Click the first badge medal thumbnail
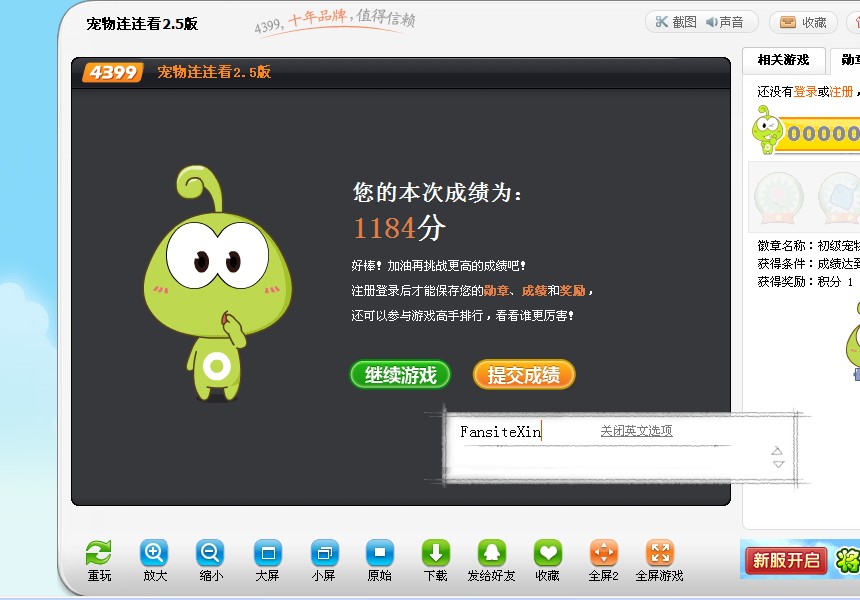The height and width of the screenshot is (600, 860). click(x=779, y=197)
